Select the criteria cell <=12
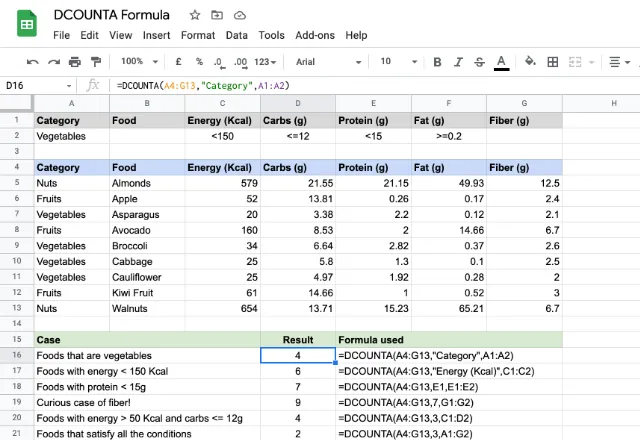The width and height of the screenshot is (640, 440). [x=298, y=136]
